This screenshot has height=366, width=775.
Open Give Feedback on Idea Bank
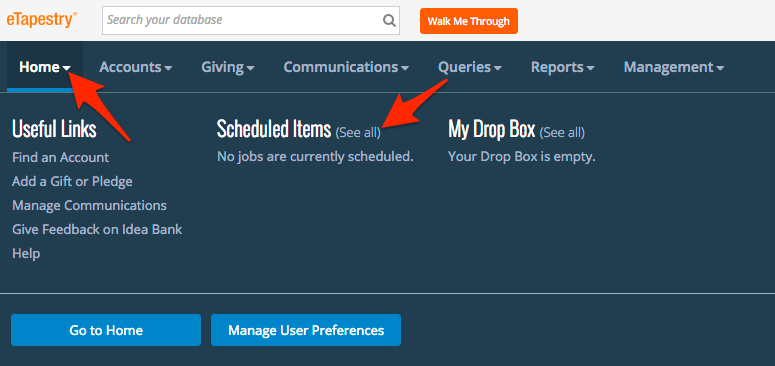coord(97,229)
